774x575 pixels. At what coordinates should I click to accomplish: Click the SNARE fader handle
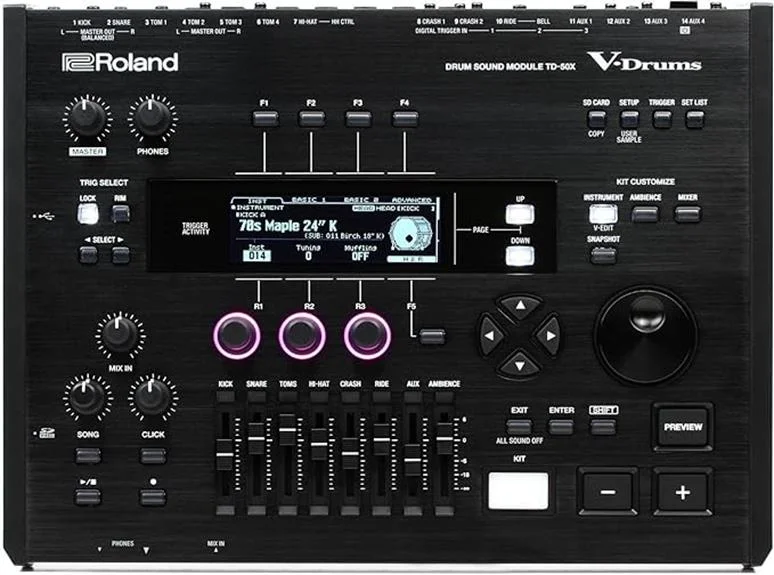[256, 438]
